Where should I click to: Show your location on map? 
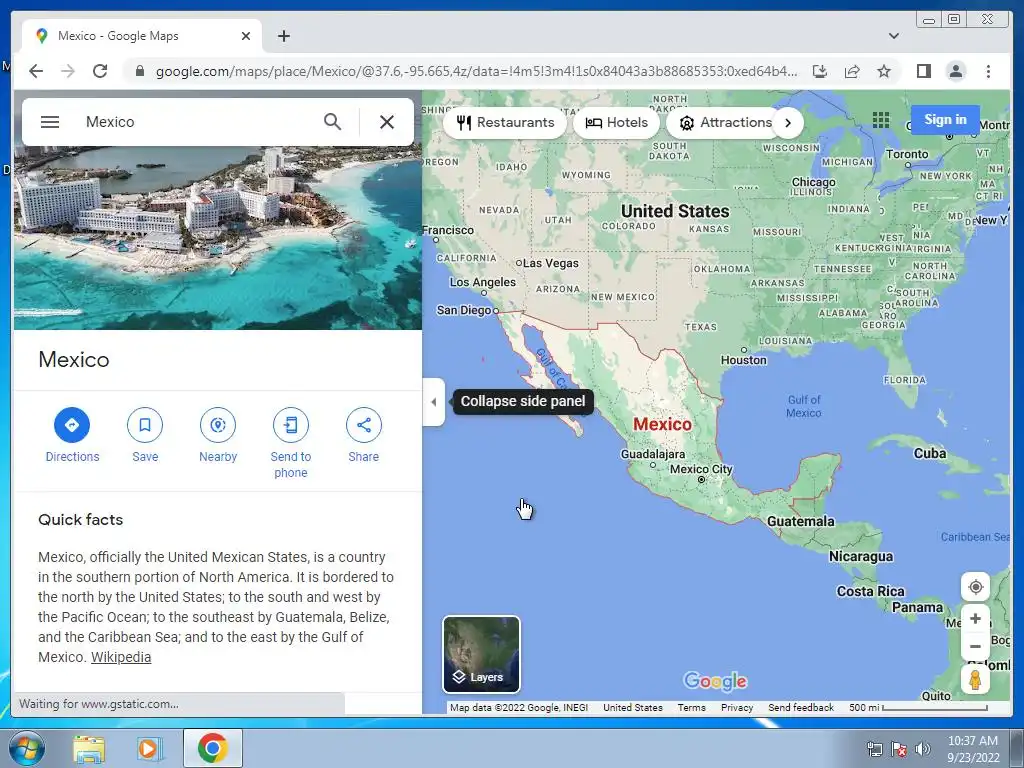(x=976, y=587)
